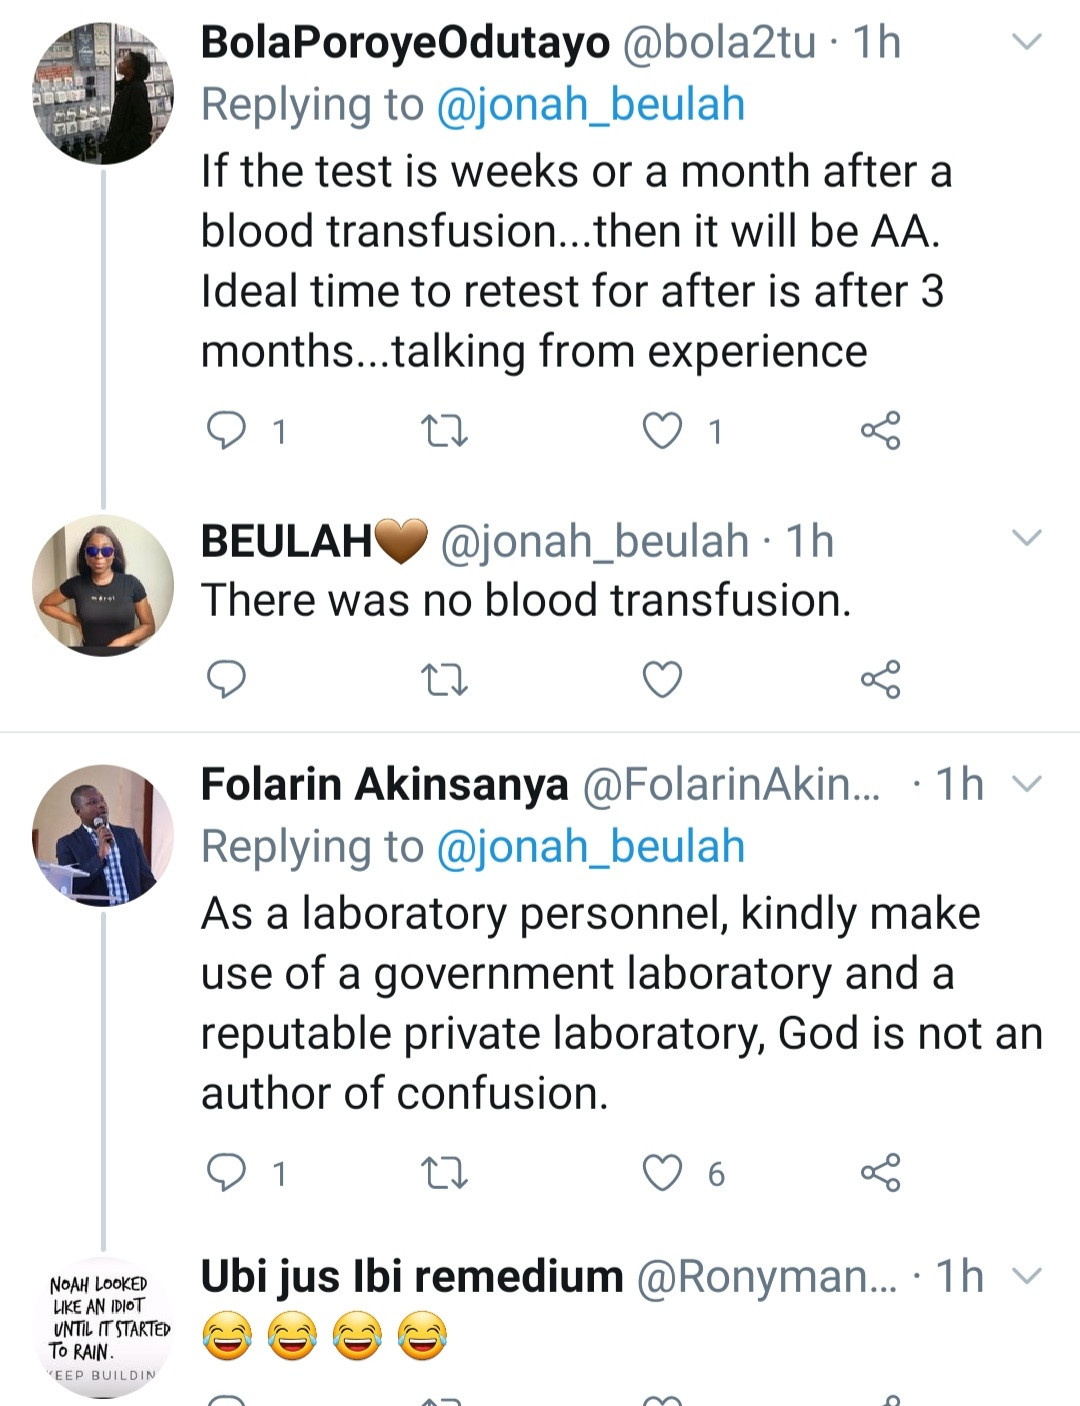The image size is (1080, 1406).
Task: Open @jonah_beulah mention in Folarin's reply
Action: tap(590, 847)
